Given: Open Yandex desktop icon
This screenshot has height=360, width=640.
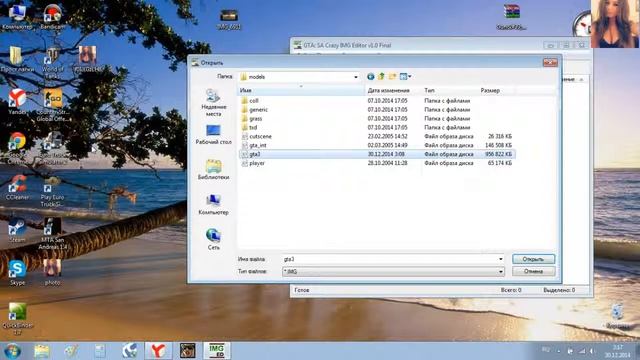Looking at the screenshot, I should 17,102.
